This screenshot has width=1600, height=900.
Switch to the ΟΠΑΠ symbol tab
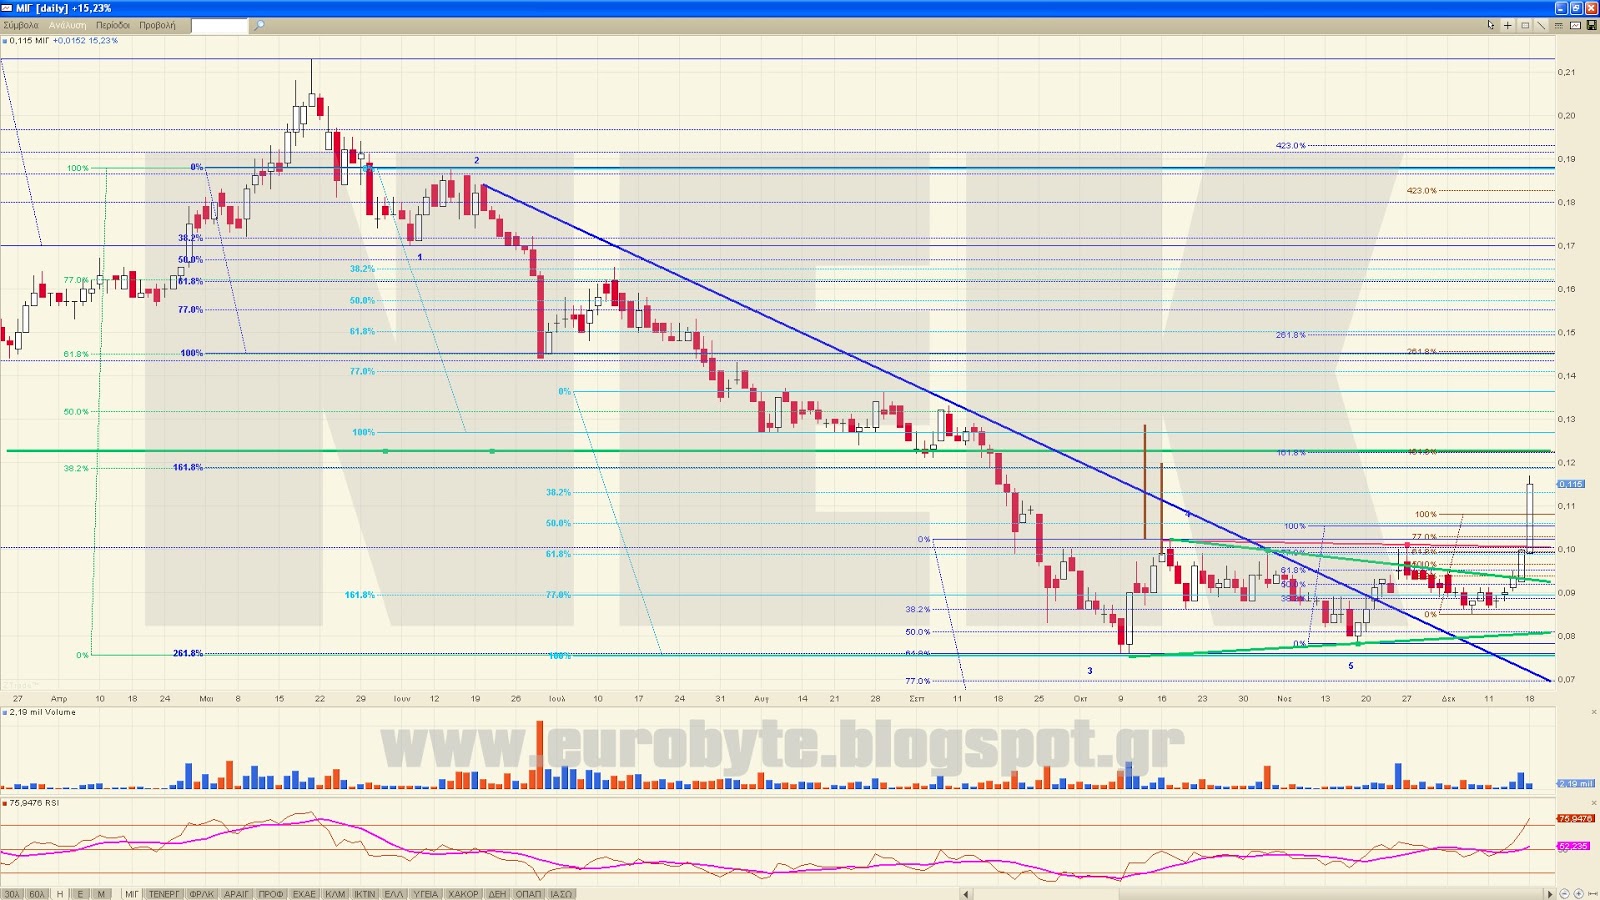(x=529, y=894)
